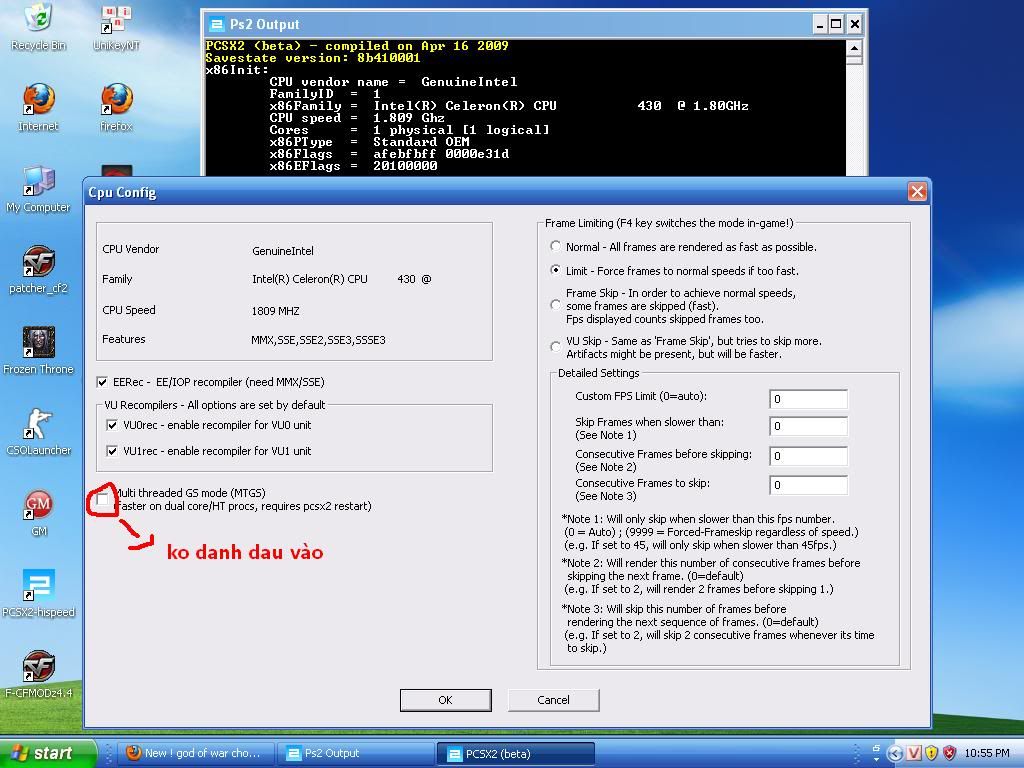Switch to Ps2 Output taskbar item
Screen dimensions: 1024x768
point(355,754)
